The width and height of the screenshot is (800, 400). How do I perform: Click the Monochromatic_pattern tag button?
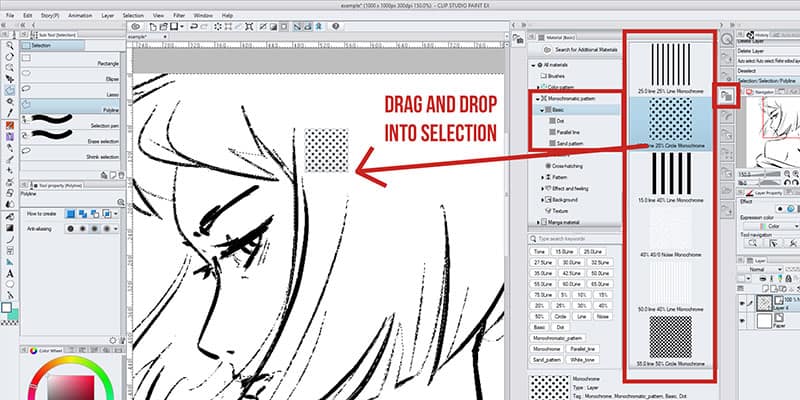(x=558, y=338)
